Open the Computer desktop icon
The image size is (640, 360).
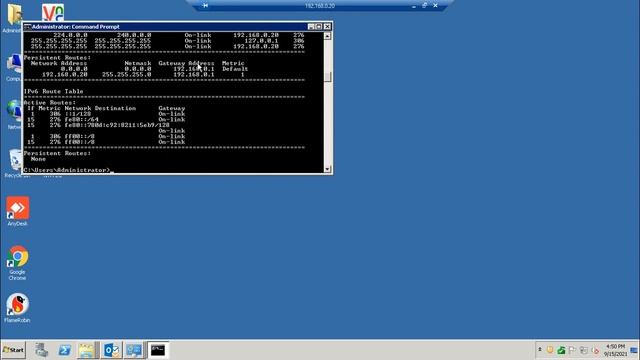(15, 67)
